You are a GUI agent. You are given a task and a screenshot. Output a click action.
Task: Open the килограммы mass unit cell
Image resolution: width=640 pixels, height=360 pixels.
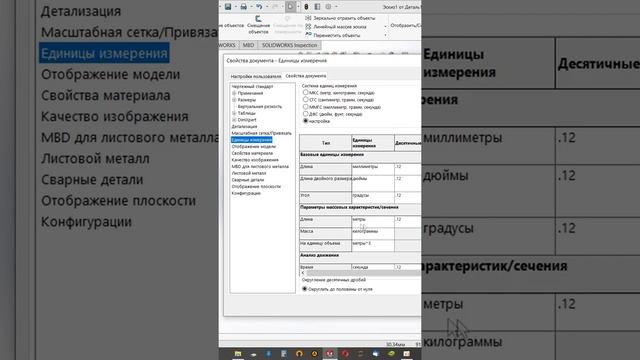[x=373, y=233]
